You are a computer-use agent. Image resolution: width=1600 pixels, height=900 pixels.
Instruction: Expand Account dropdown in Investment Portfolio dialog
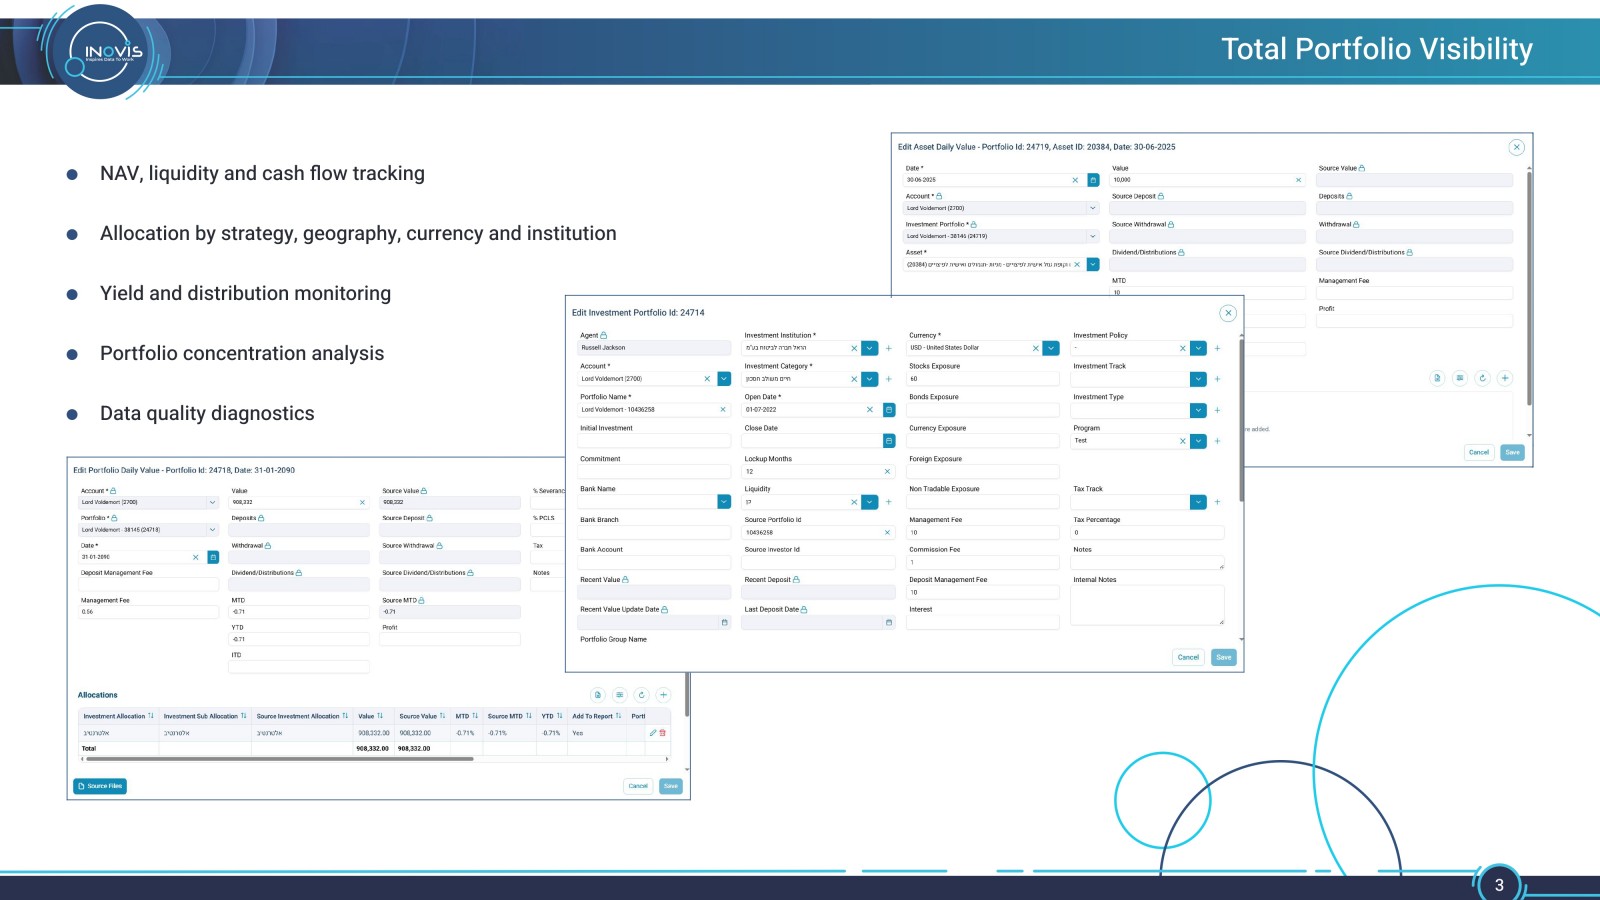724,379
